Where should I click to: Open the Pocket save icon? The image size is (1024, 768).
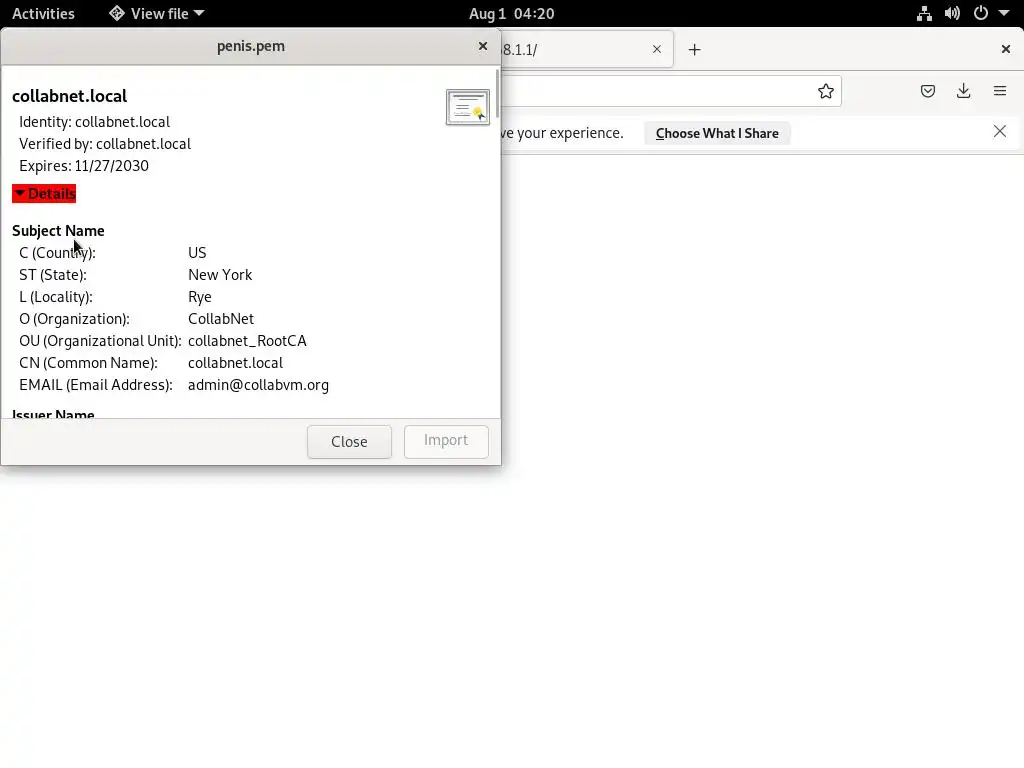click(928, 91)
